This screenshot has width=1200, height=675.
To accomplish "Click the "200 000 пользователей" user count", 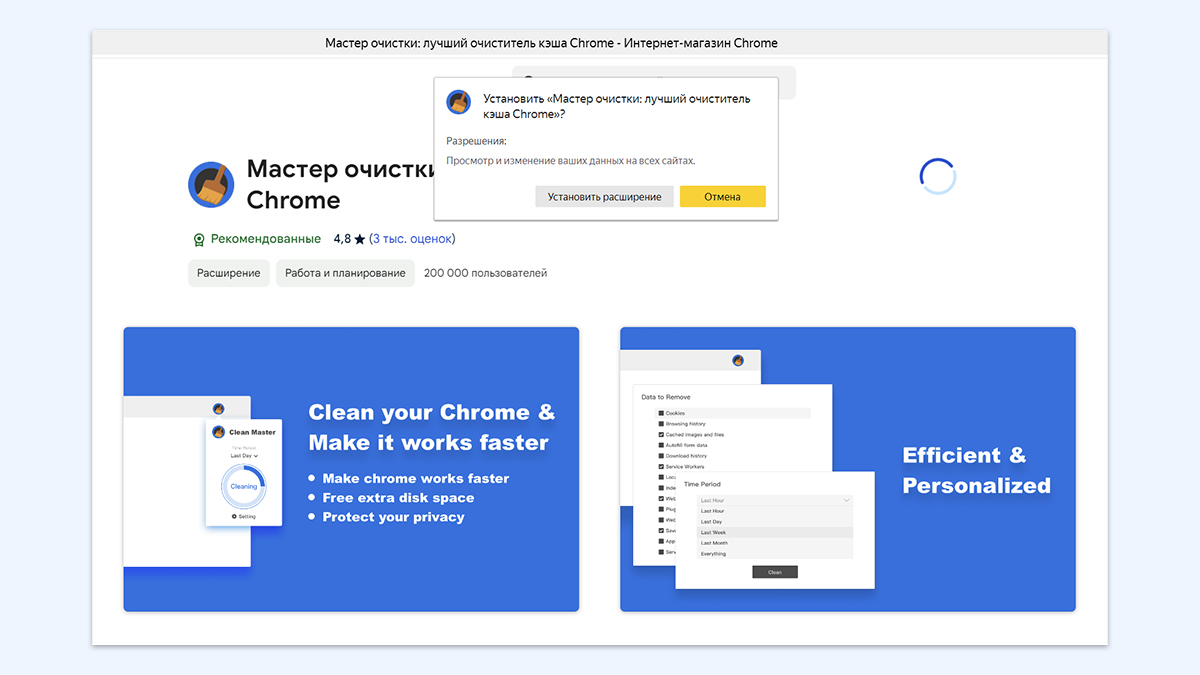I will pyautogui.click(x=485, y=273).
